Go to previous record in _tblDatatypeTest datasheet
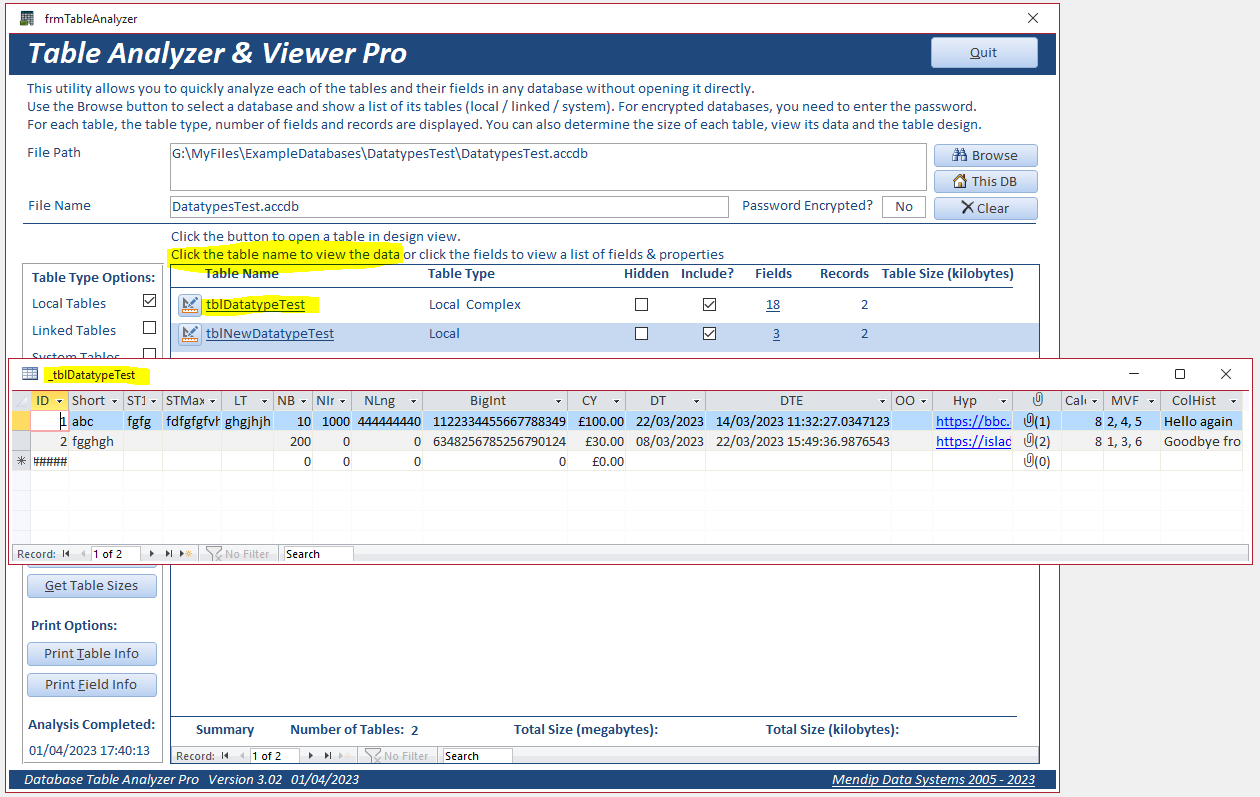1260x797 pixels. point(81,554)
